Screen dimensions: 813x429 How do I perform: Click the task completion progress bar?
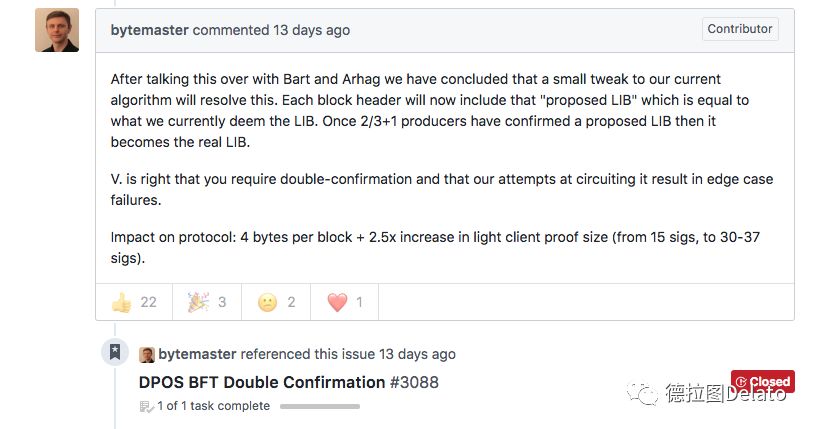(320, 406)
